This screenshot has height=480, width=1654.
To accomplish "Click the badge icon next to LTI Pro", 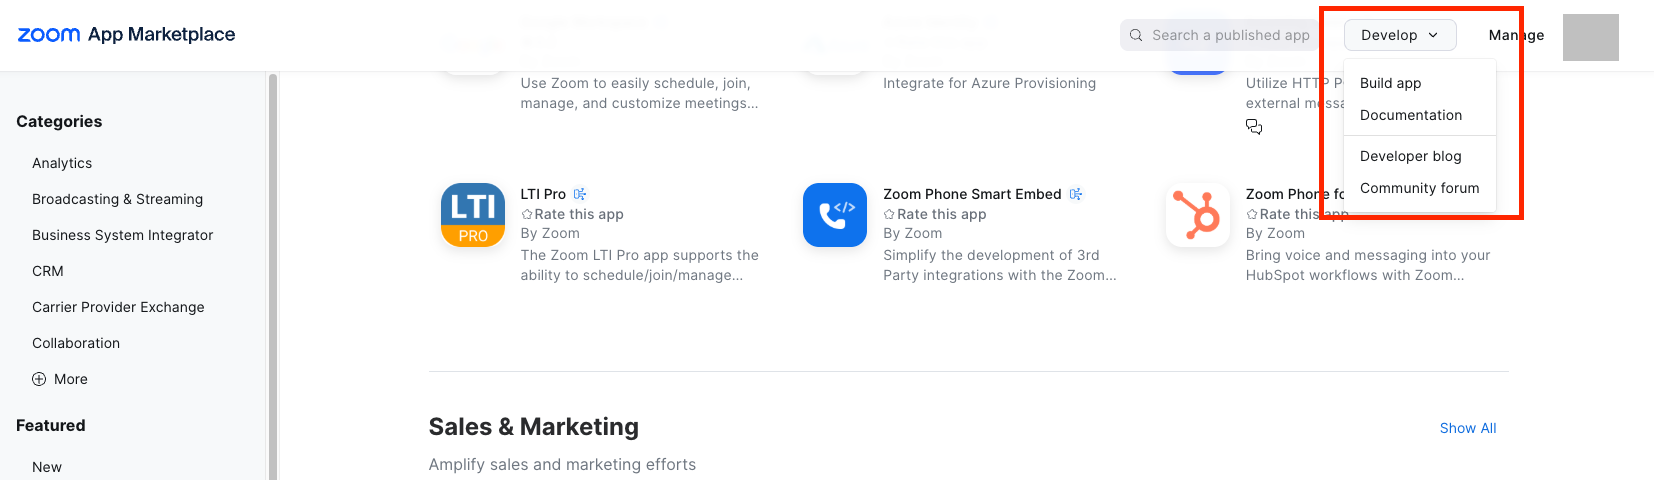I will coord(580,194).
